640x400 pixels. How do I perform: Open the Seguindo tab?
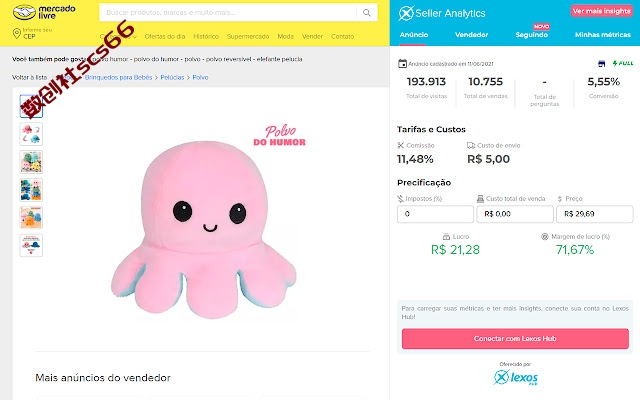tap(531, 35)
